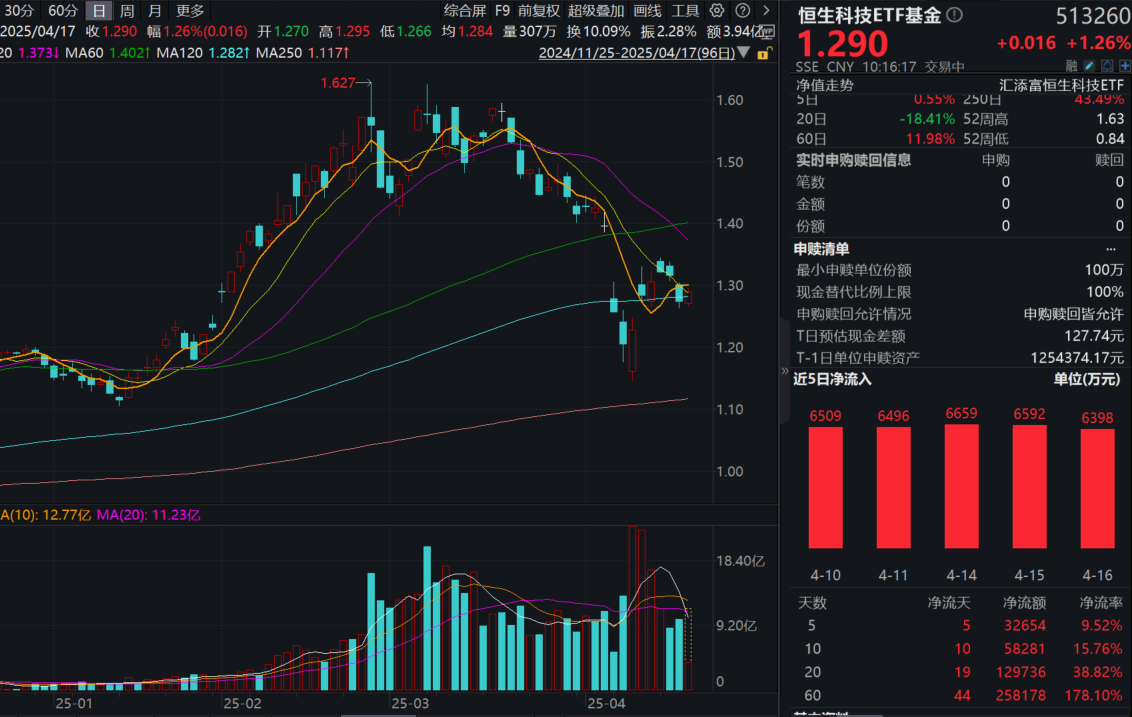Click the small WP icon near 额3.94亿
Screen dimensions: 1132x717
[768, 31]
